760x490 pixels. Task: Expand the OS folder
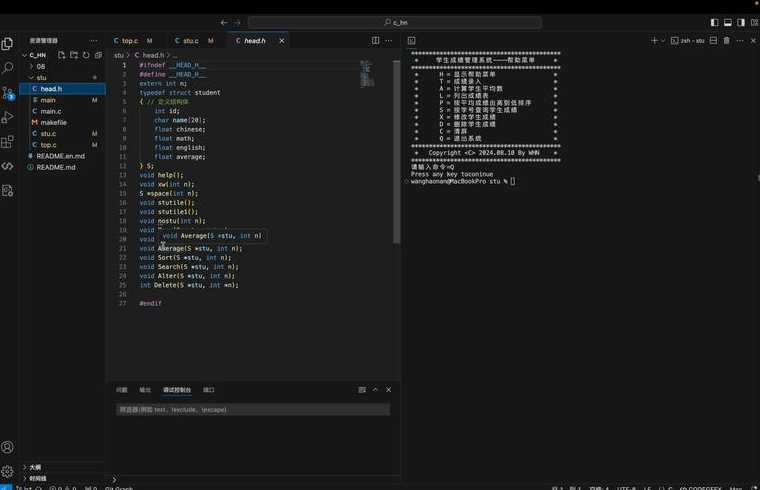[x=41, y=66]
